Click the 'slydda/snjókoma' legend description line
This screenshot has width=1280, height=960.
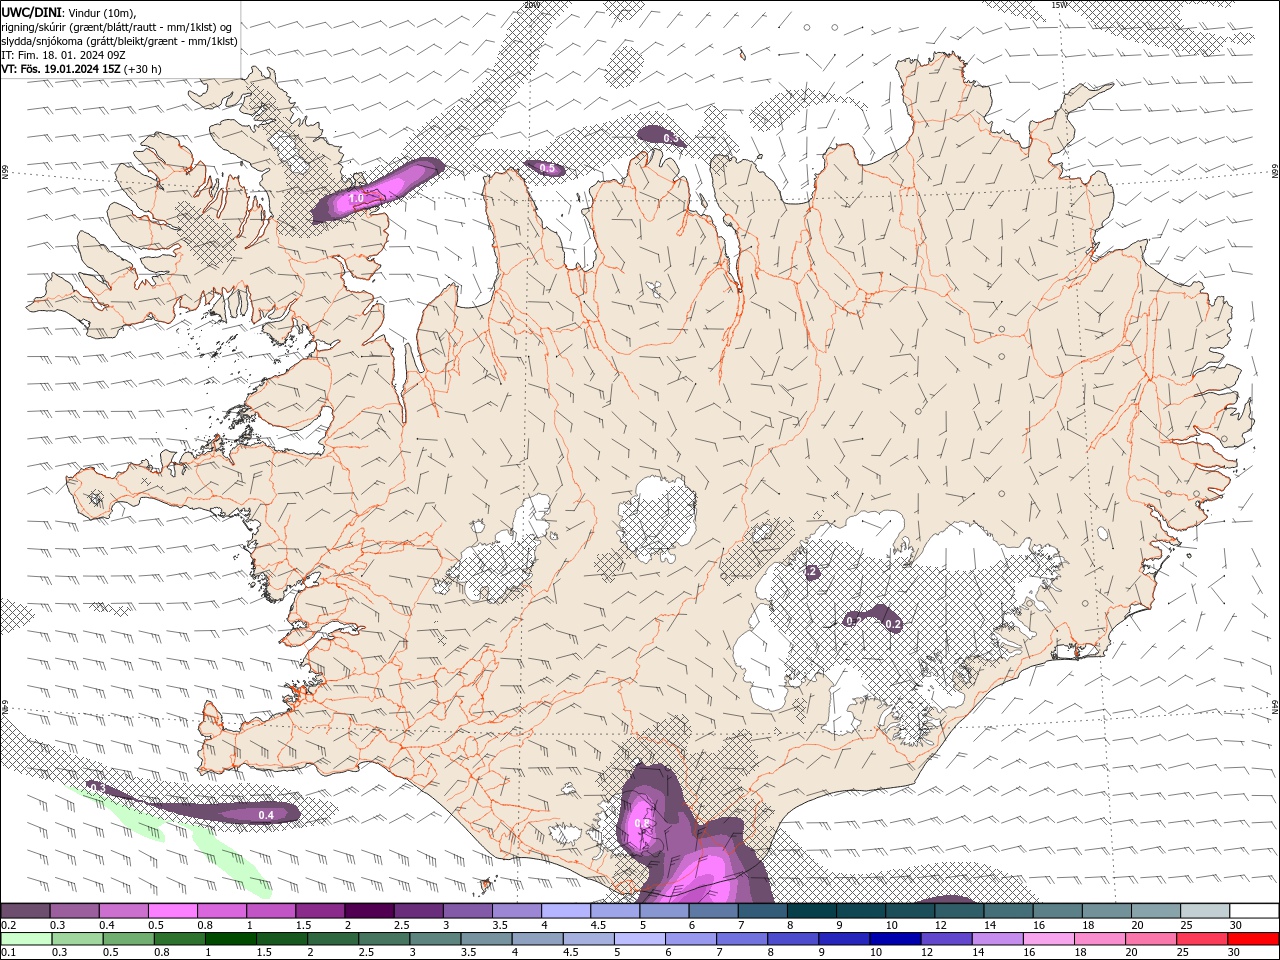click(x=119, y=41)
